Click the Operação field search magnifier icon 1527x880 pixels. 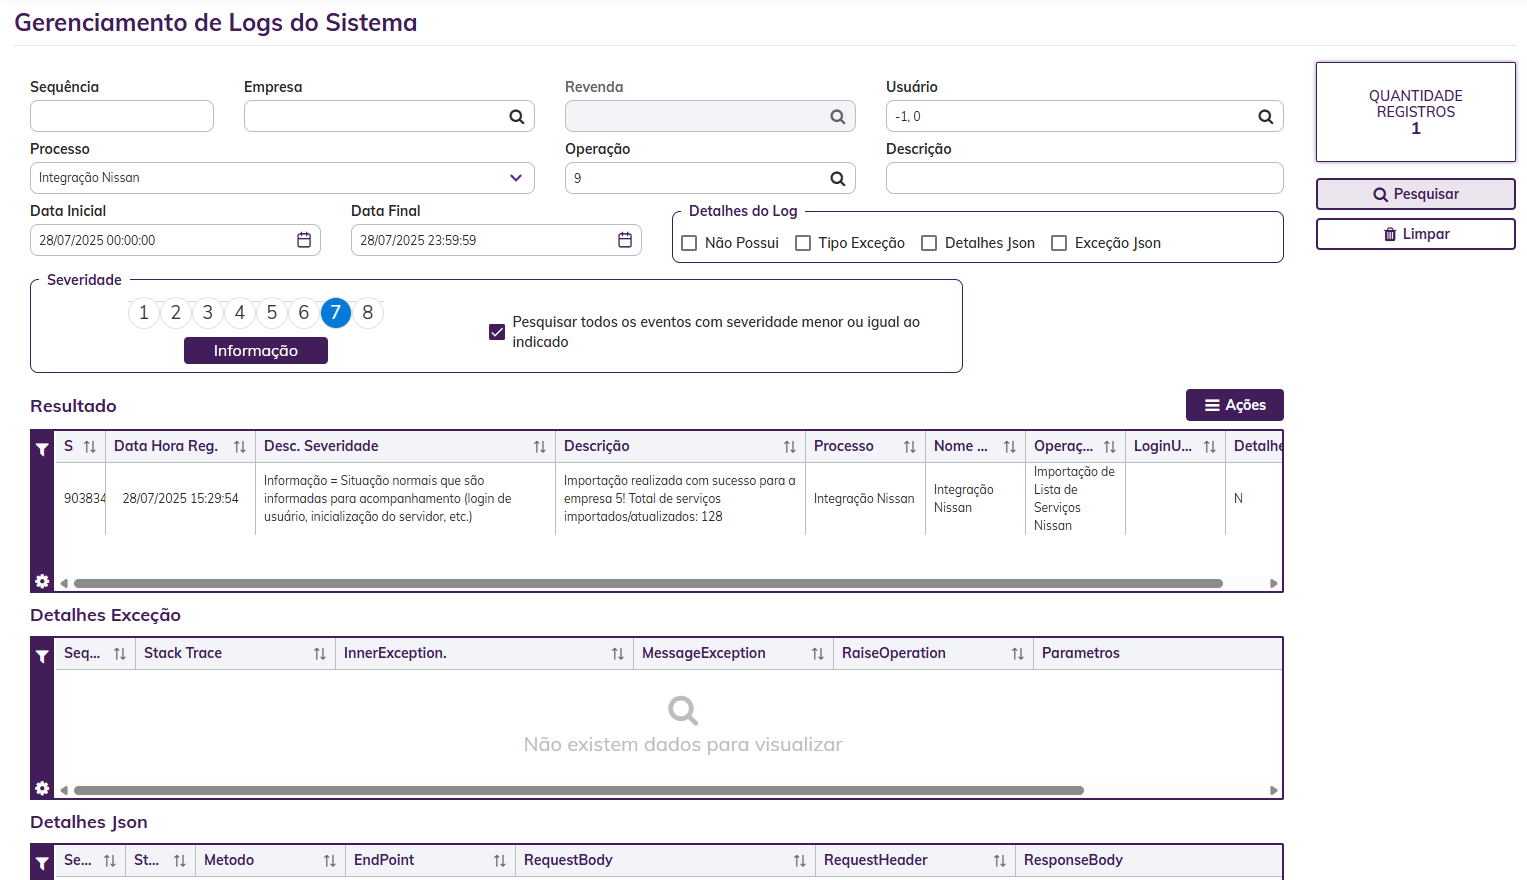pyautogui.click(x=837, y=179)
